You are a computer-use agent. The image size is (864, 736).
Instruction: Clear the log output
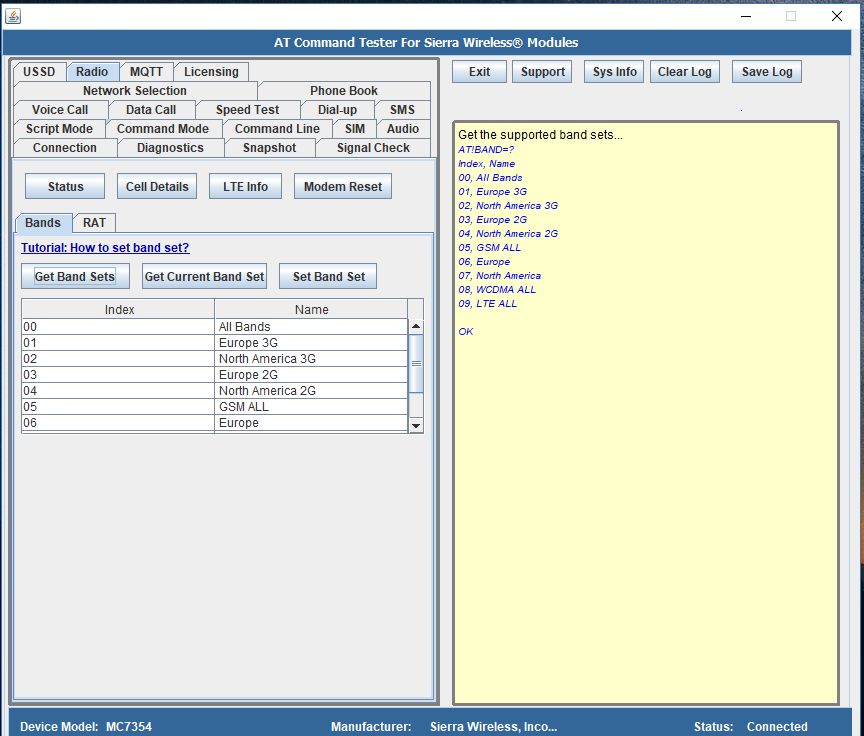point(684,72)
